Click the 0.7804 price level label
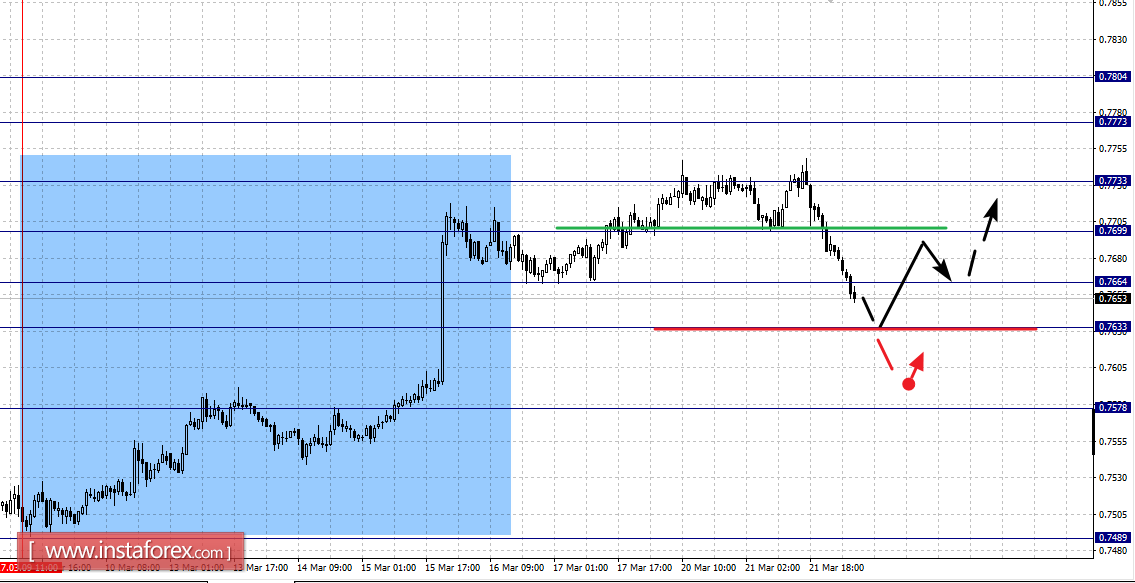 (1113, 76)
